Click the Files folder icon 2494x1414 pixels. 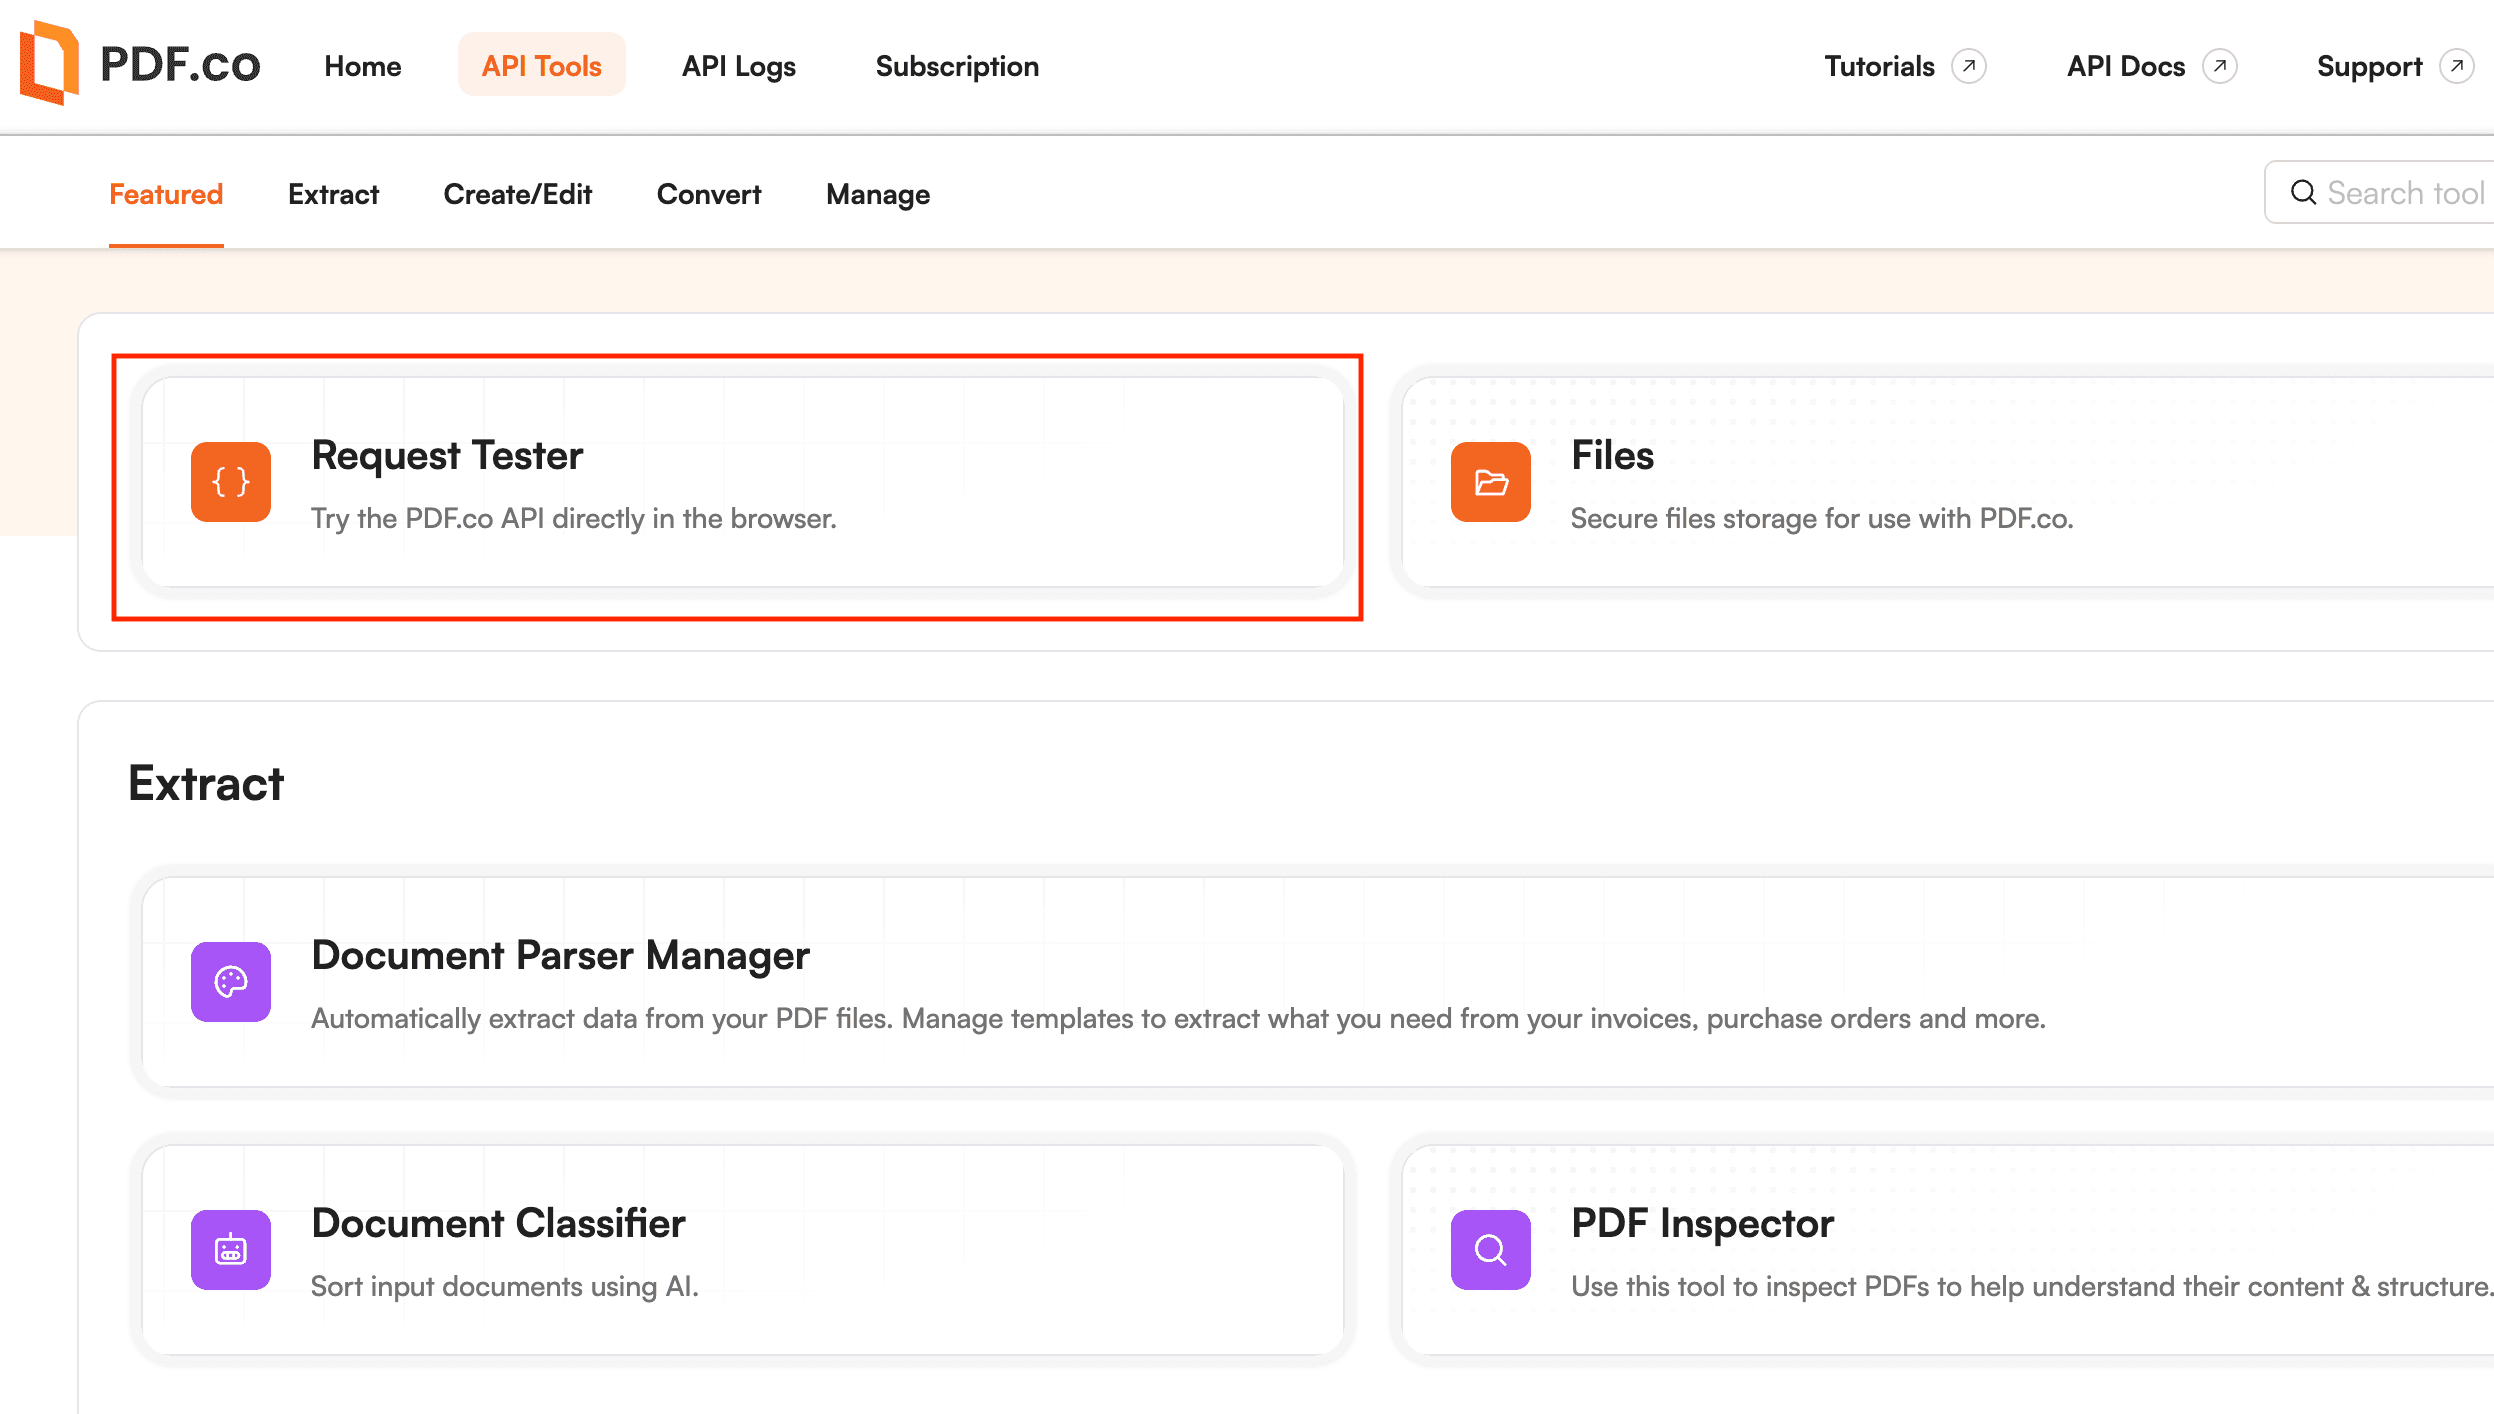click(1490, 482)
